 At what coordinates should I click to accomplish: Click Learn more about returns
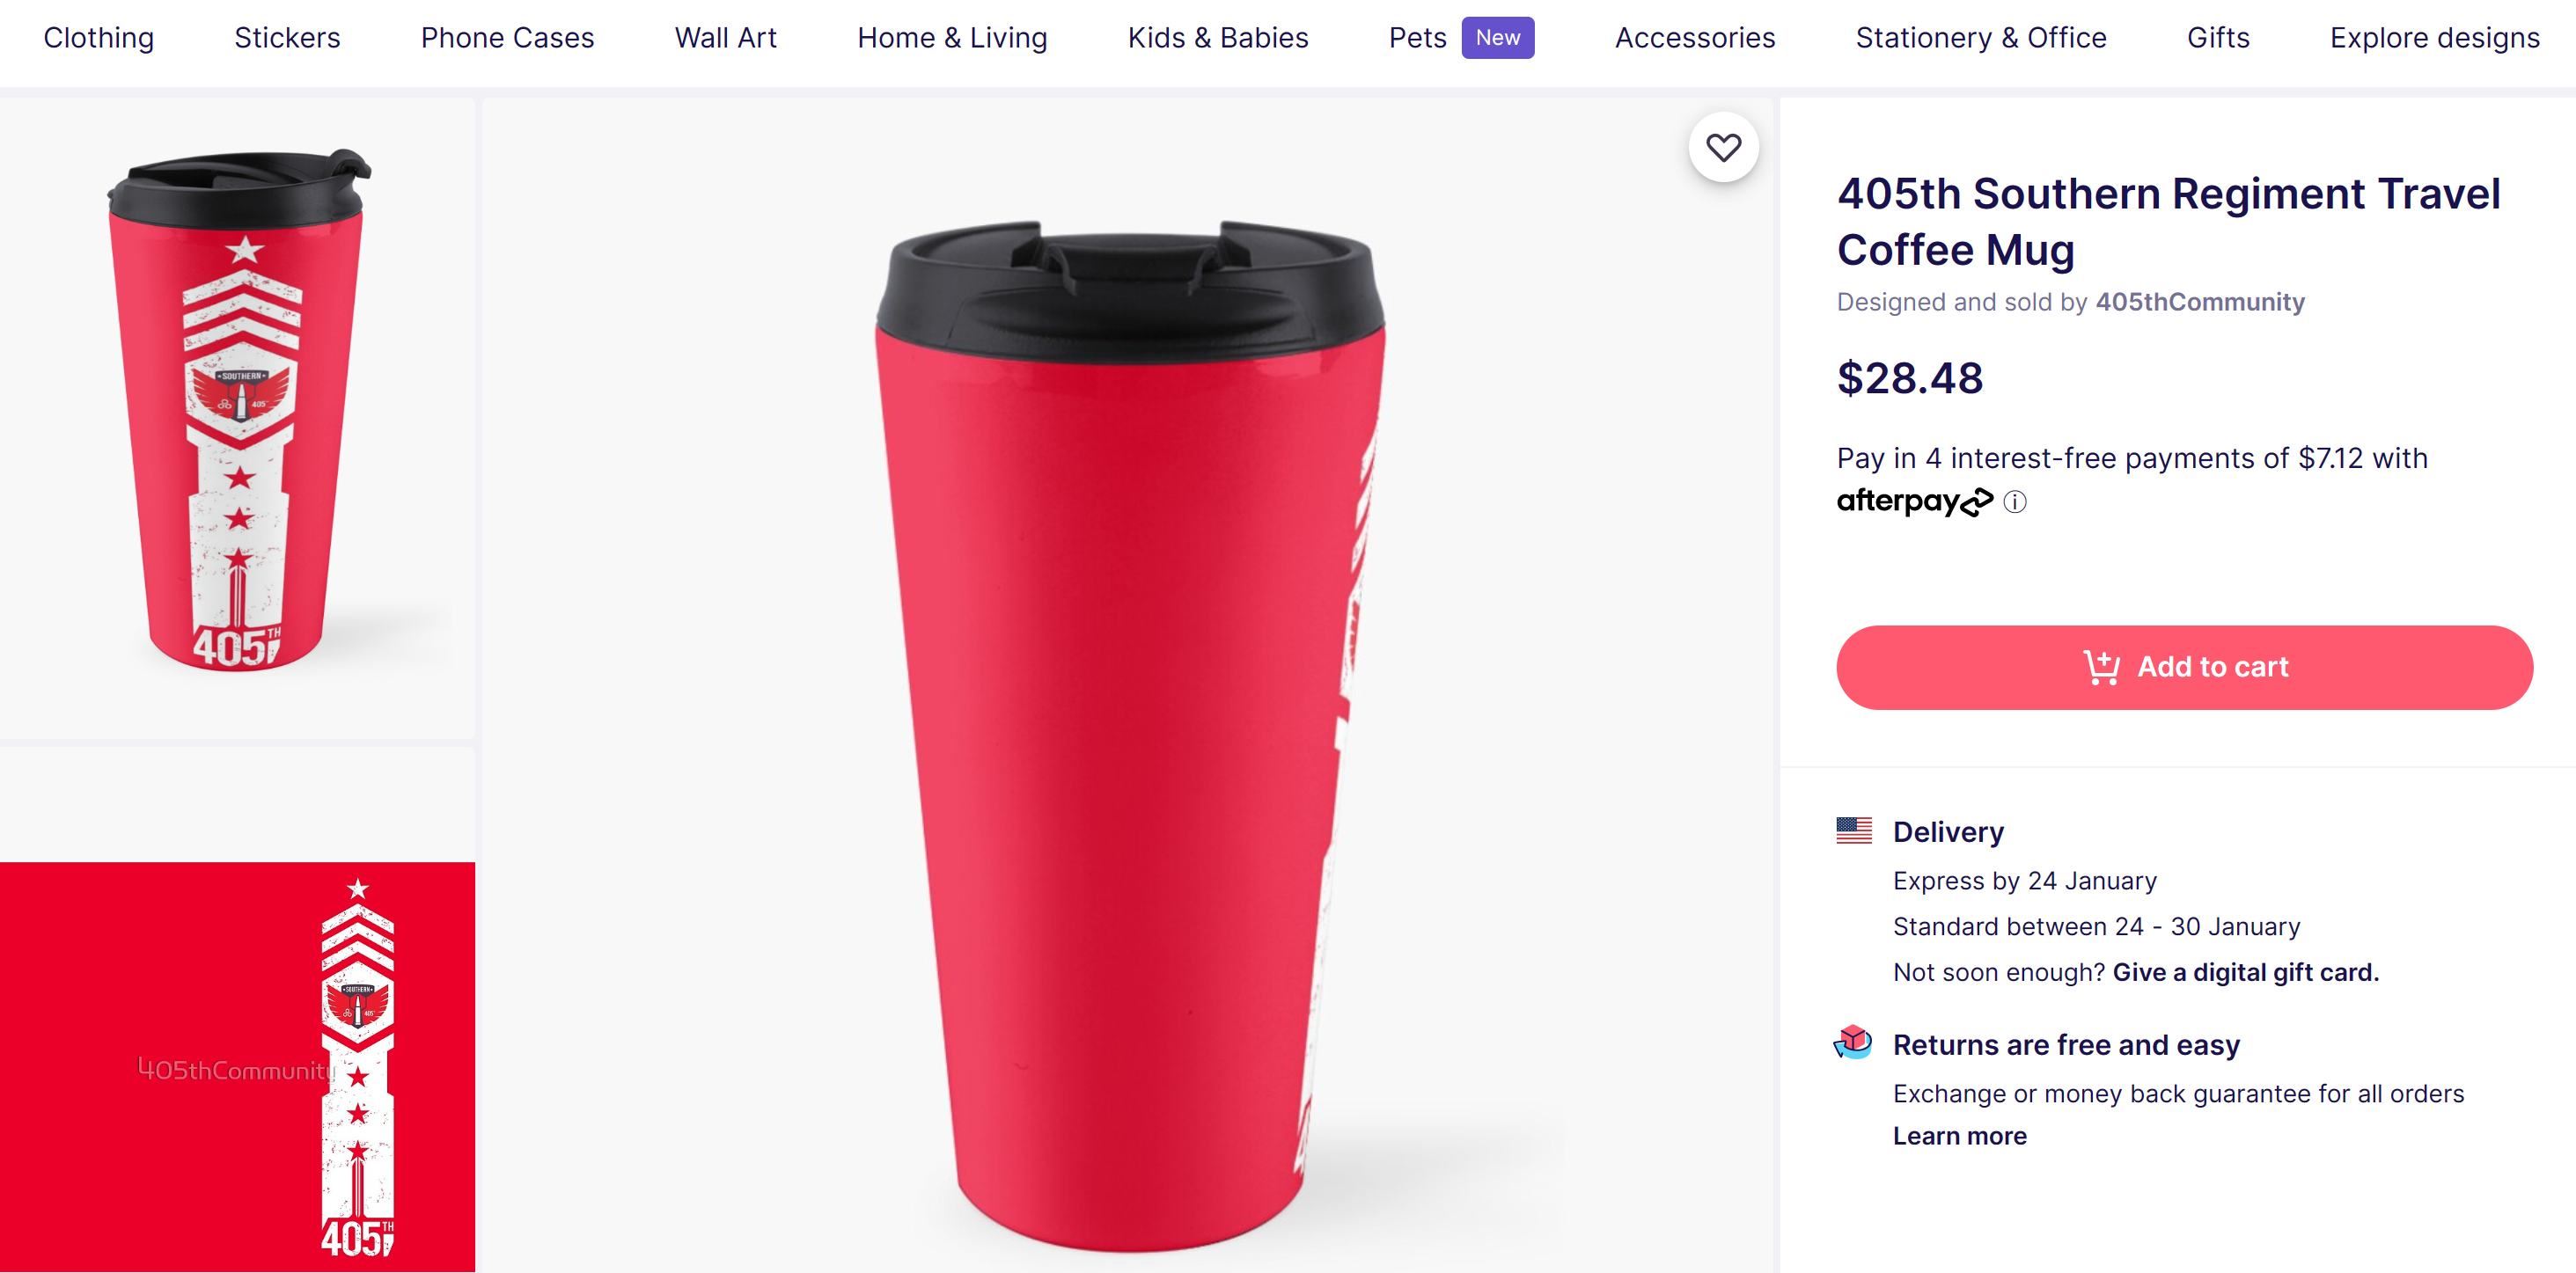pyautogui.click(x=1959, y=1136)
